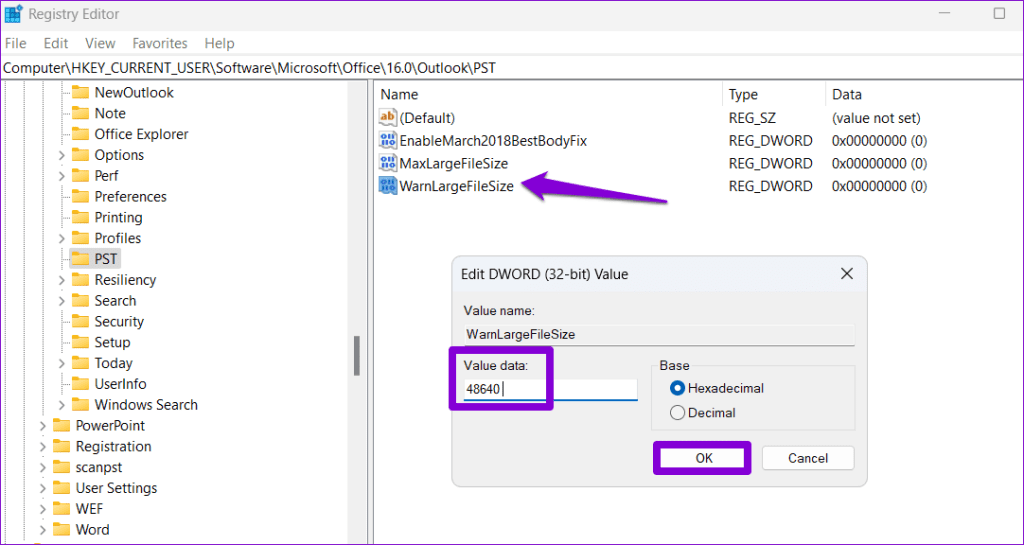Viewport: 1024px width, 545px height.
Task: Click the EnableMarch2018BestBodyFix value name
Action: tap(493, 140)
